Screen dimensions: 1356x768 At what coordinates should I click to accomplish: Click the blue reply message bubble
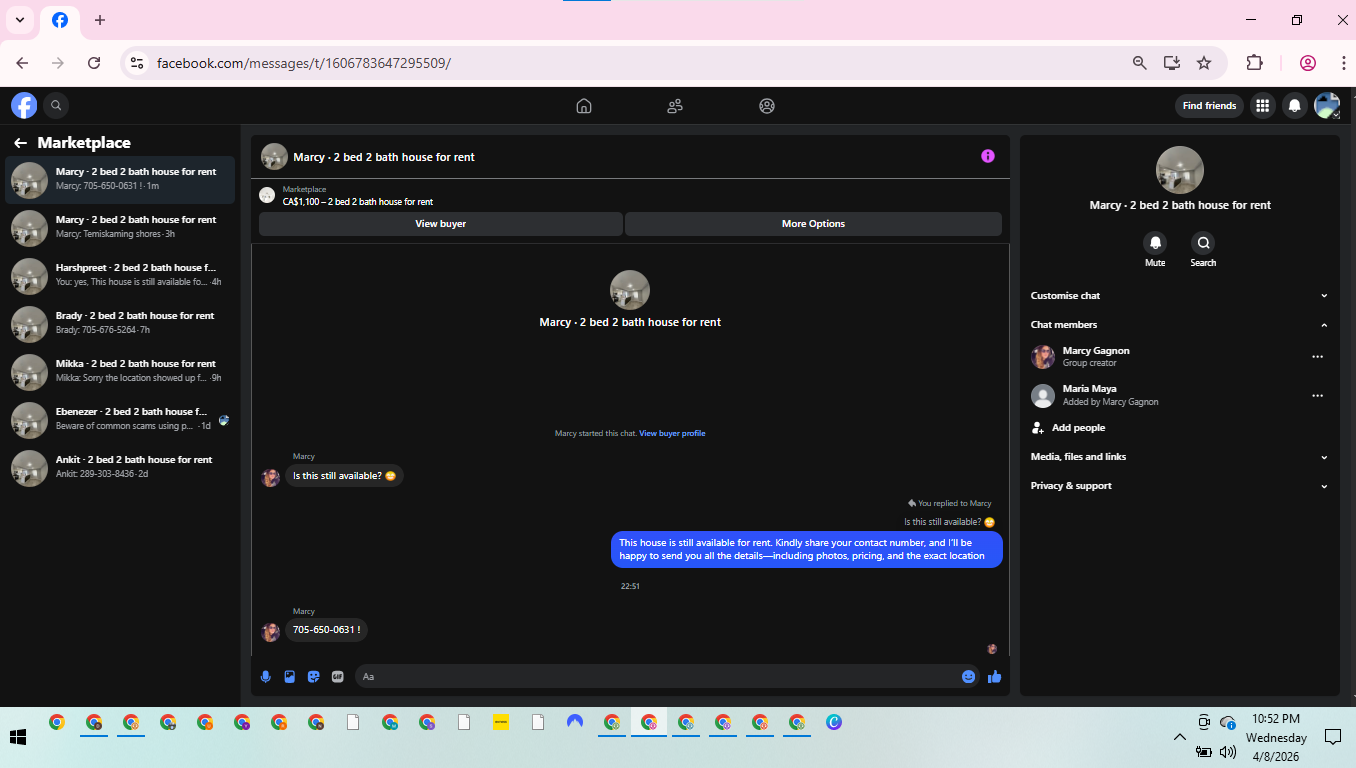point(807,549)
